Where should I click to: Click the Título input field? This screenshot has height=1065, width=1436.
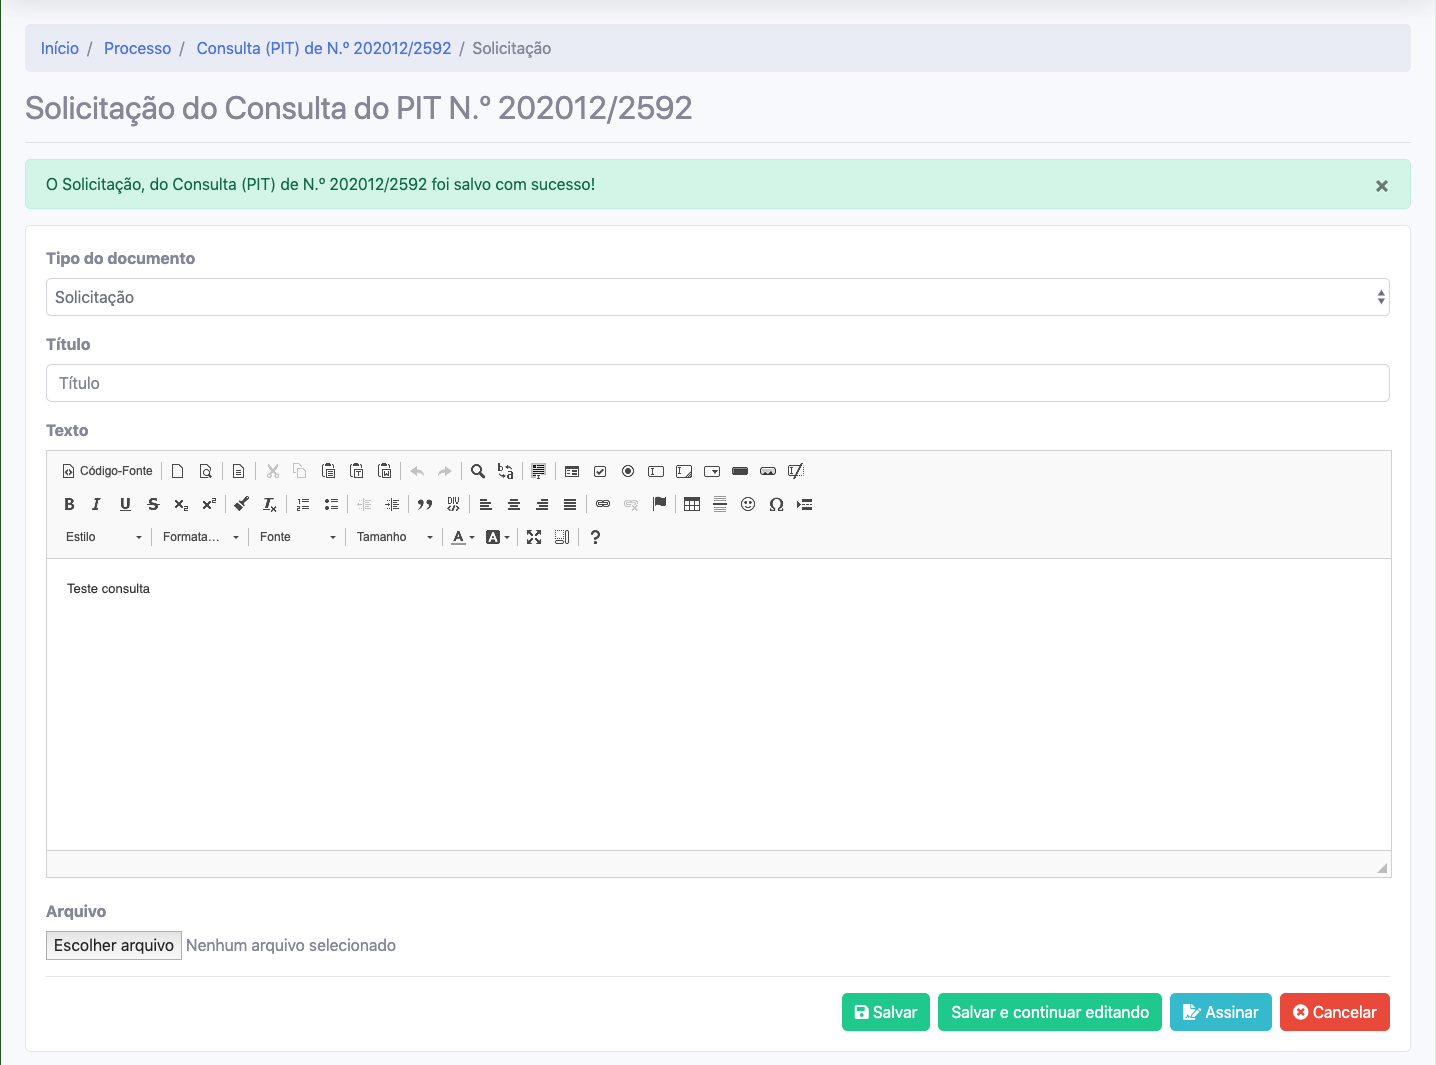point(717,383)
